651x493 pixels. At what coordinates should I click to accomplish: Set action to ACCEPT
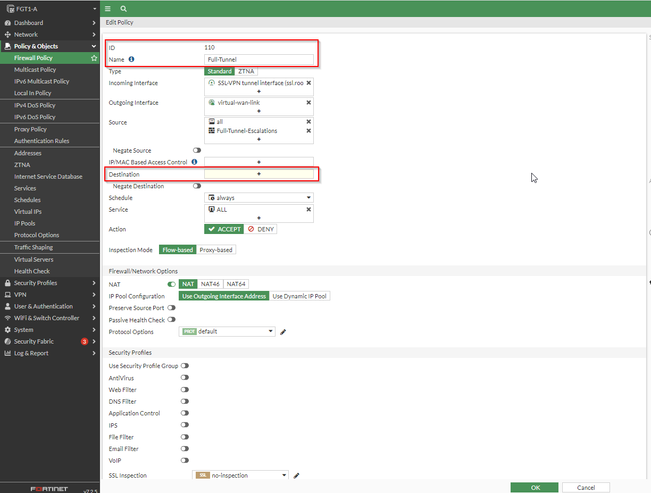pyautogui.click(x=224, y=229)
